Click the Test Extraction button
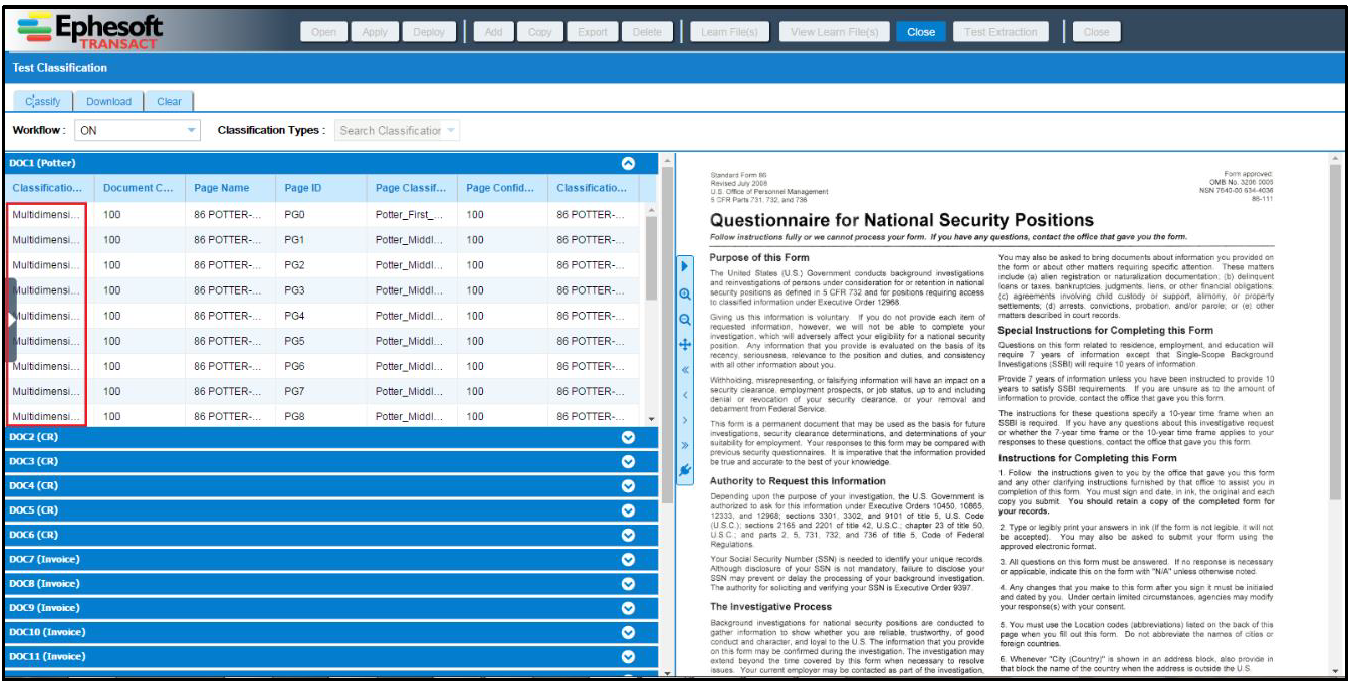Viewport: 1351px width, 684px height. point(1001,32)
